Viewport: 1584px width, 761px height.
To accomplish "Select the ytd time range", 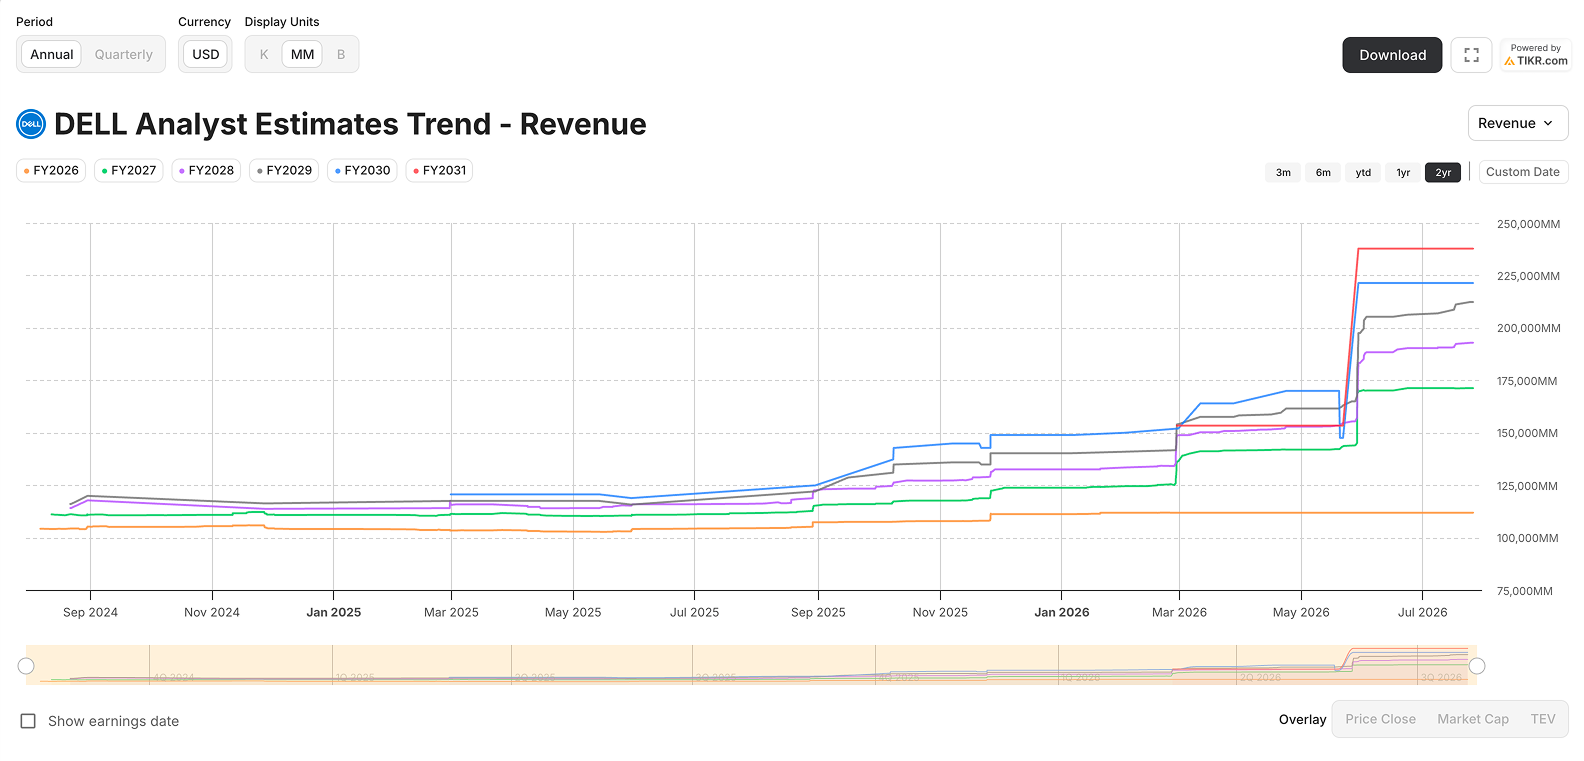I will (1363, 172).
